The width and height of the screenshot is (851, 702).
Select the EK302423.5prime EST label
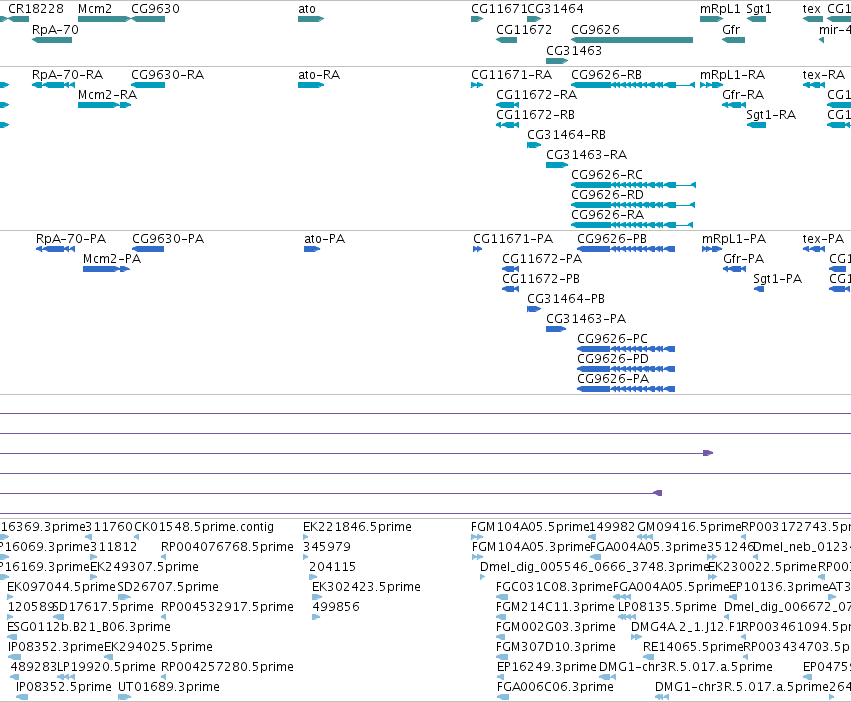pos(366,586)
